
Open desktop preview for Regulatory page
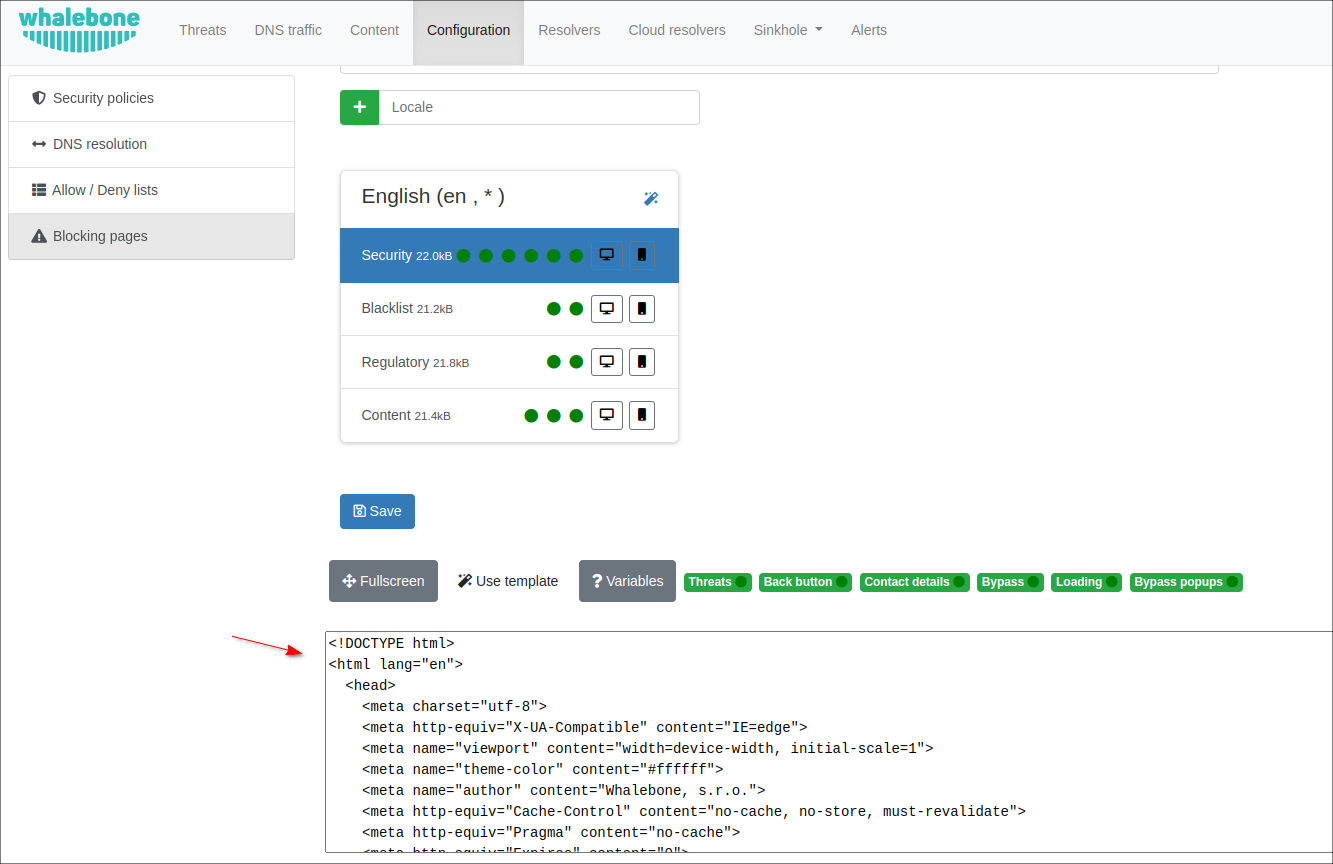[606, 362]
